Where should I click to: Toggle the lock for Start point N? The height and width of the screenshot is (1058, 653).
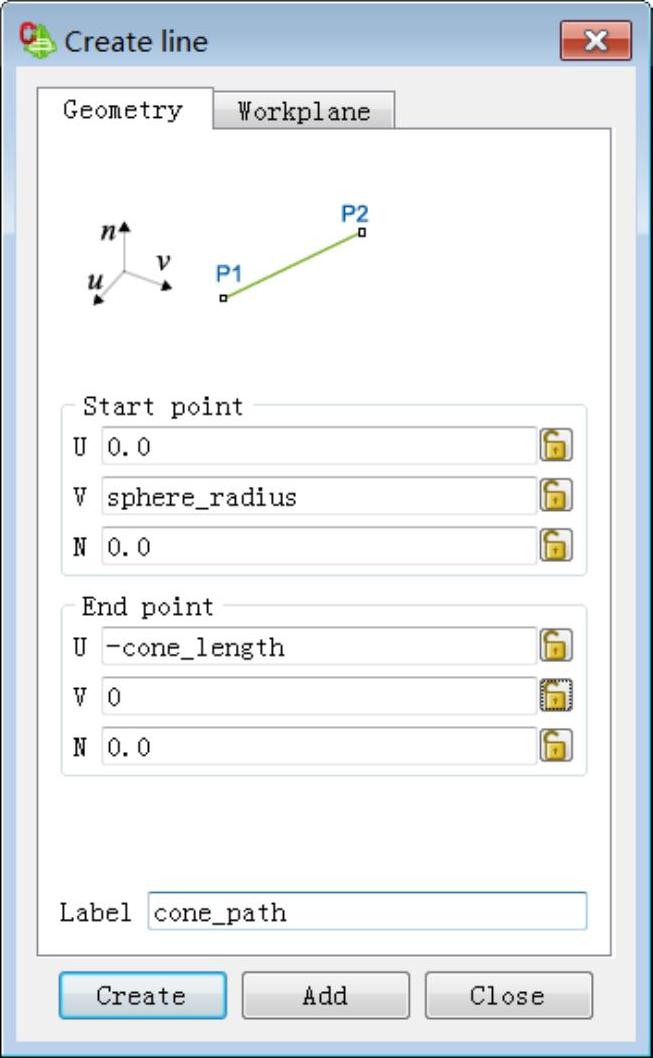pos(556,545)
